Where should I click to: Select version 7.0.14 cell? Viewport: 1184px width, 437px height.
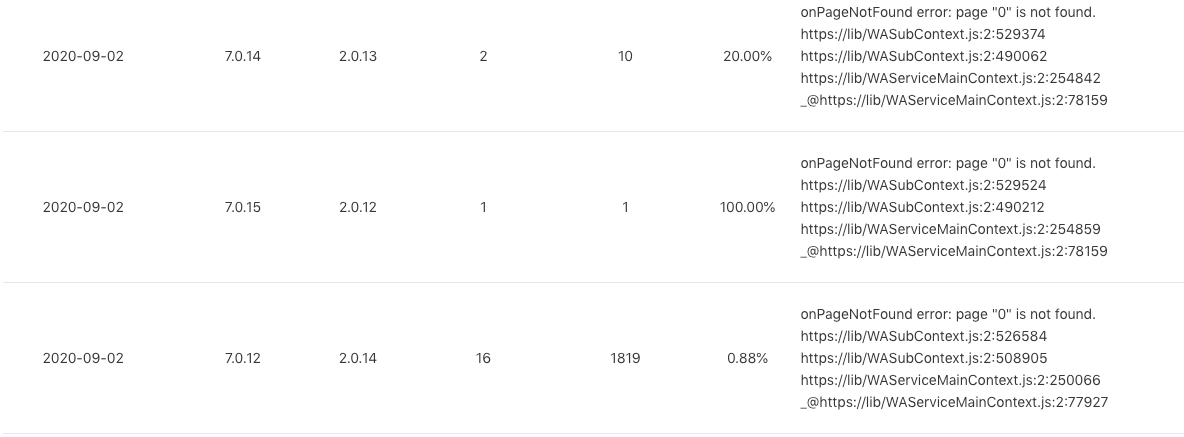[242, 57]
